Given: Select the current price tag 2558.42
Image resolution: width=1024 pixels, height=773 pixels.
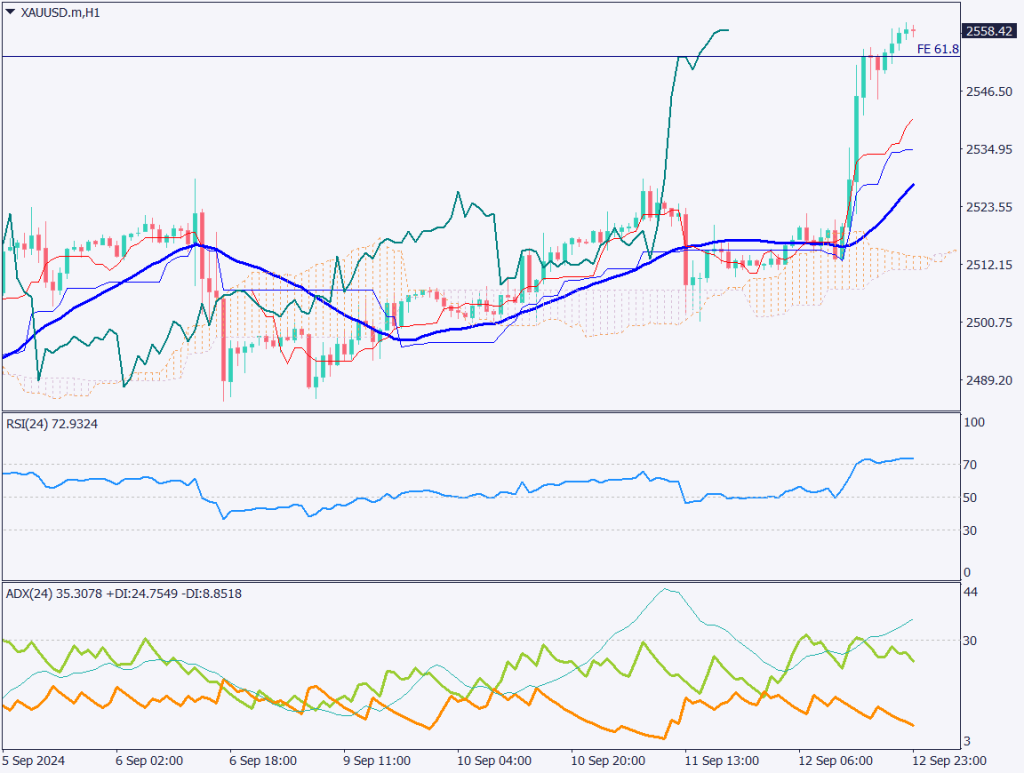Looking at the screenshot, I should [x=989, y=31].
